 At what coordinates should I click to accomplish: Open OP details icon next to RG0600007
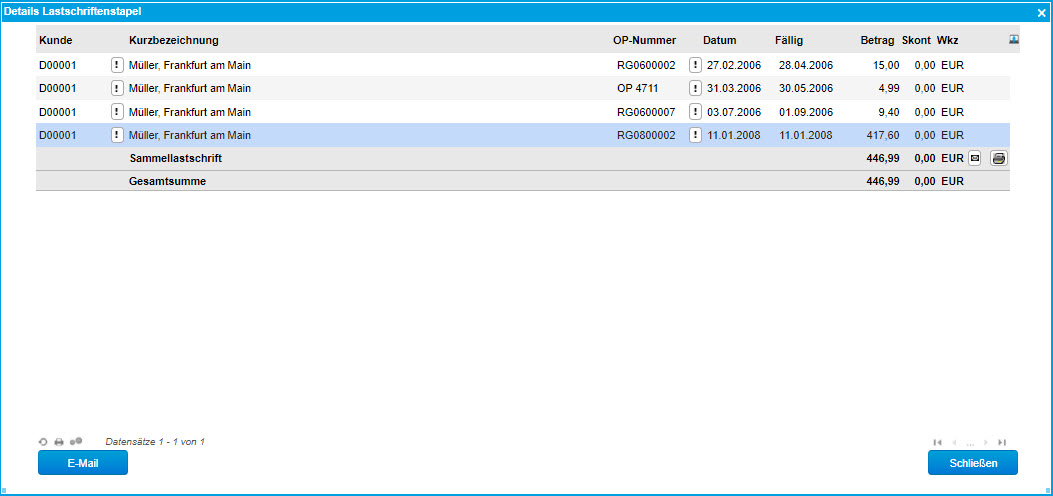[x=696, y=111]
